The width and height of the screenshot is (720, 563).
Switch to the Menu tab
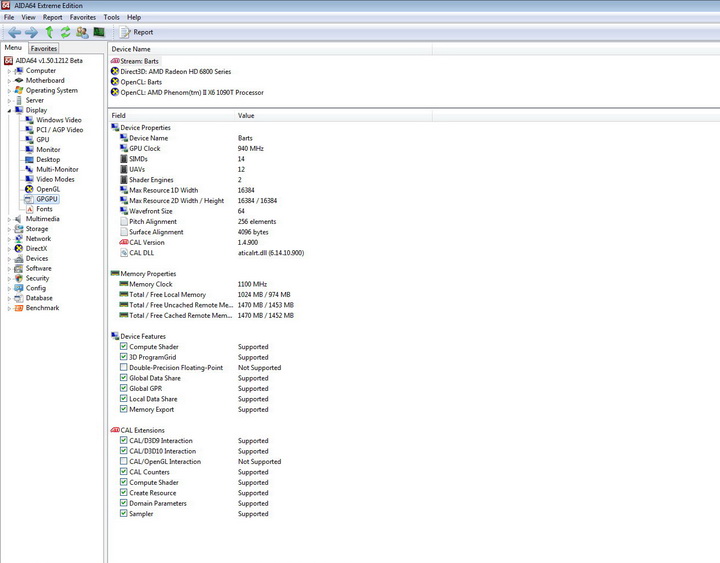tap(13, 47)
